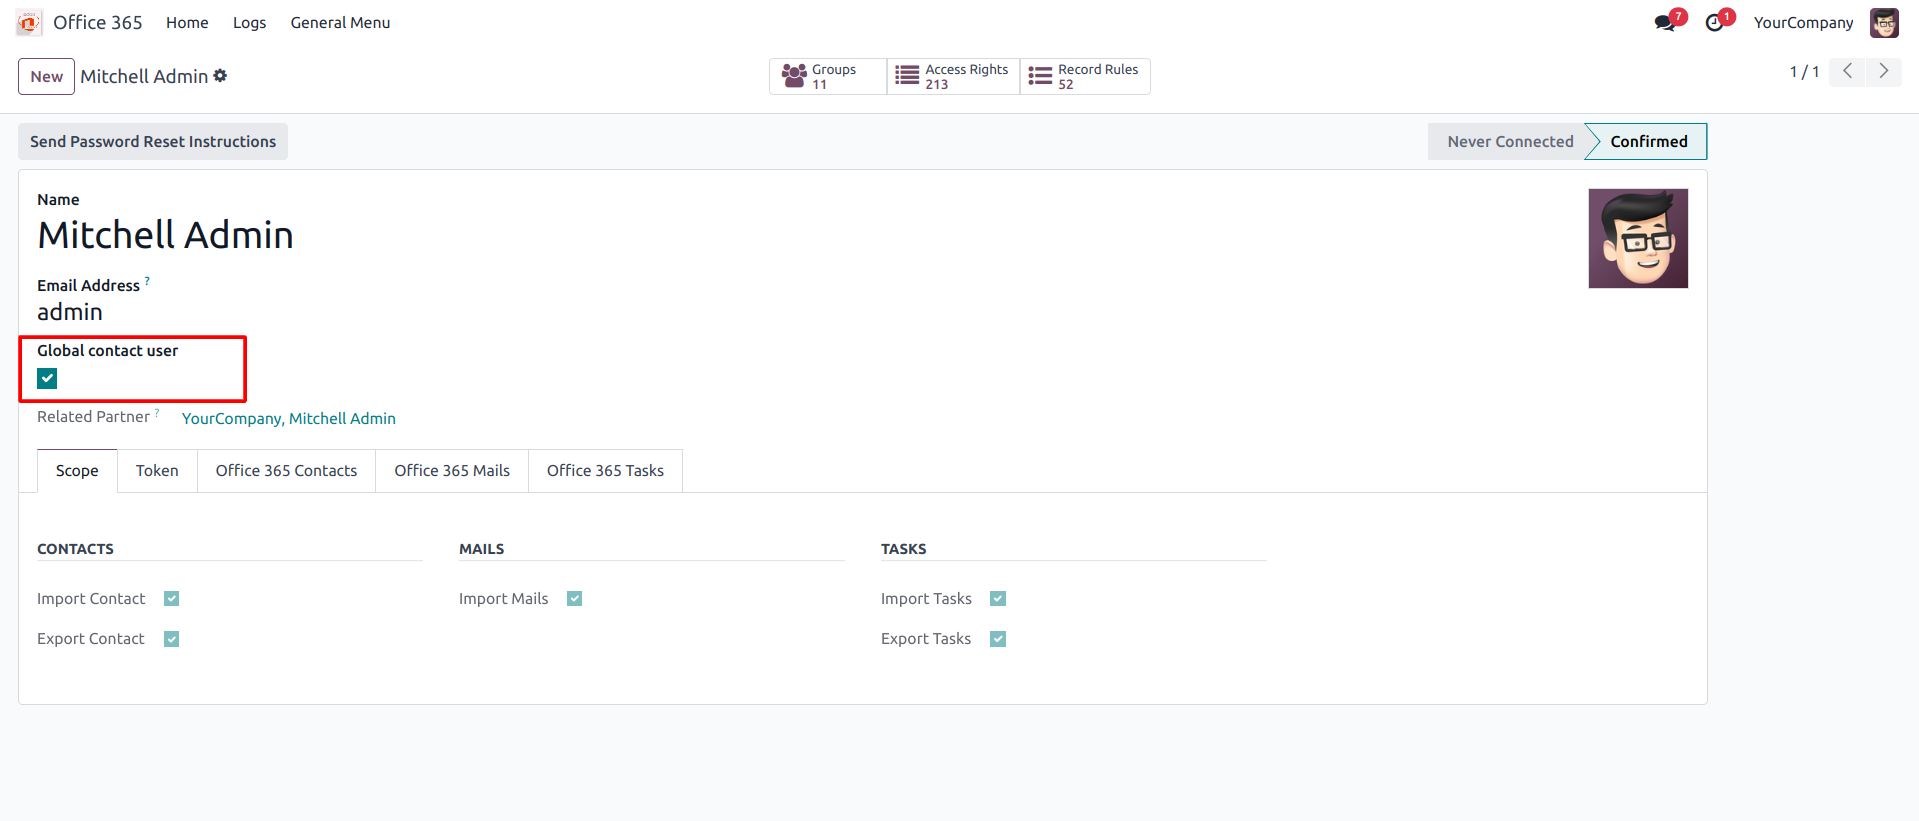This screenshot has width=1919, height=821.
Task: Click the Office 365 app logo icon
Action: [x=29, y=22]
